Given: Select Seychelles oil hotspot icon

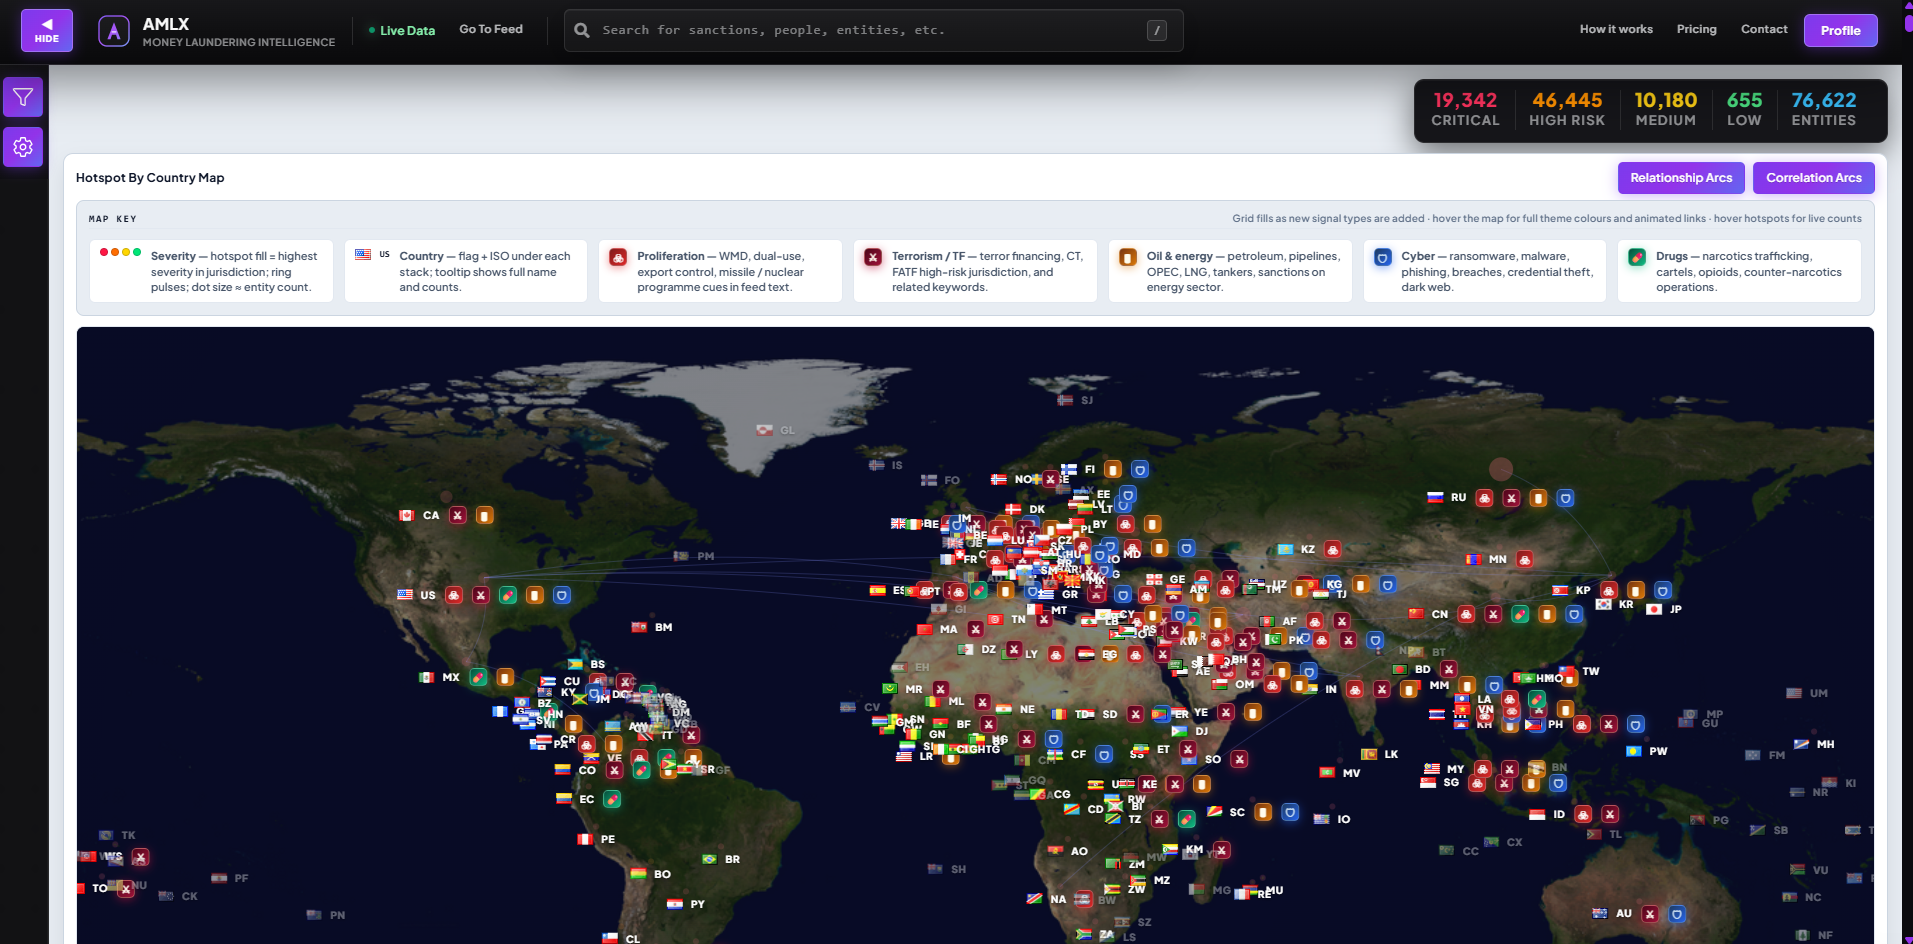Looking at the screenshot, I should point(1264,812).
